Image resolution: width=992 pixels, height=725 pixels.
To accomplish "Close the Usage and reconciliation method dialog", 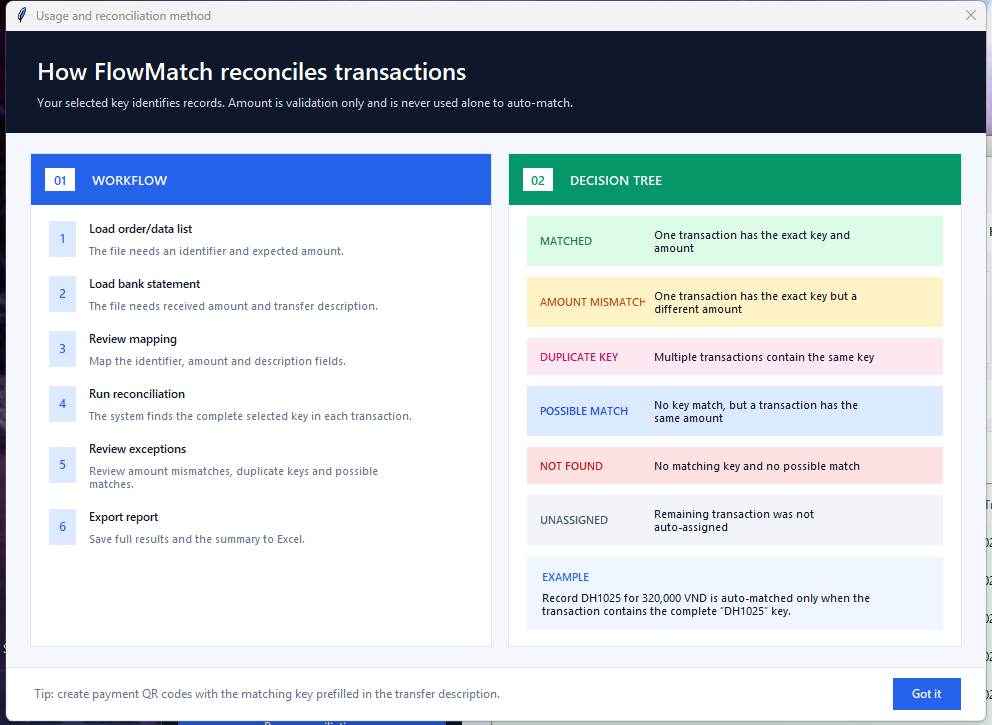I will point(970,15).
